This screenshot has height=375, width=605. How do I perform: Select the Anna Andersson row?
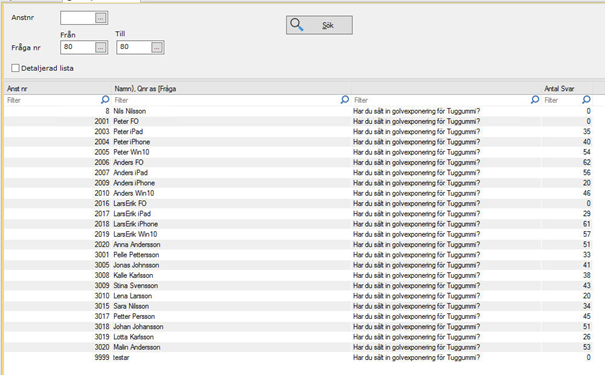[x=298, y=245]
